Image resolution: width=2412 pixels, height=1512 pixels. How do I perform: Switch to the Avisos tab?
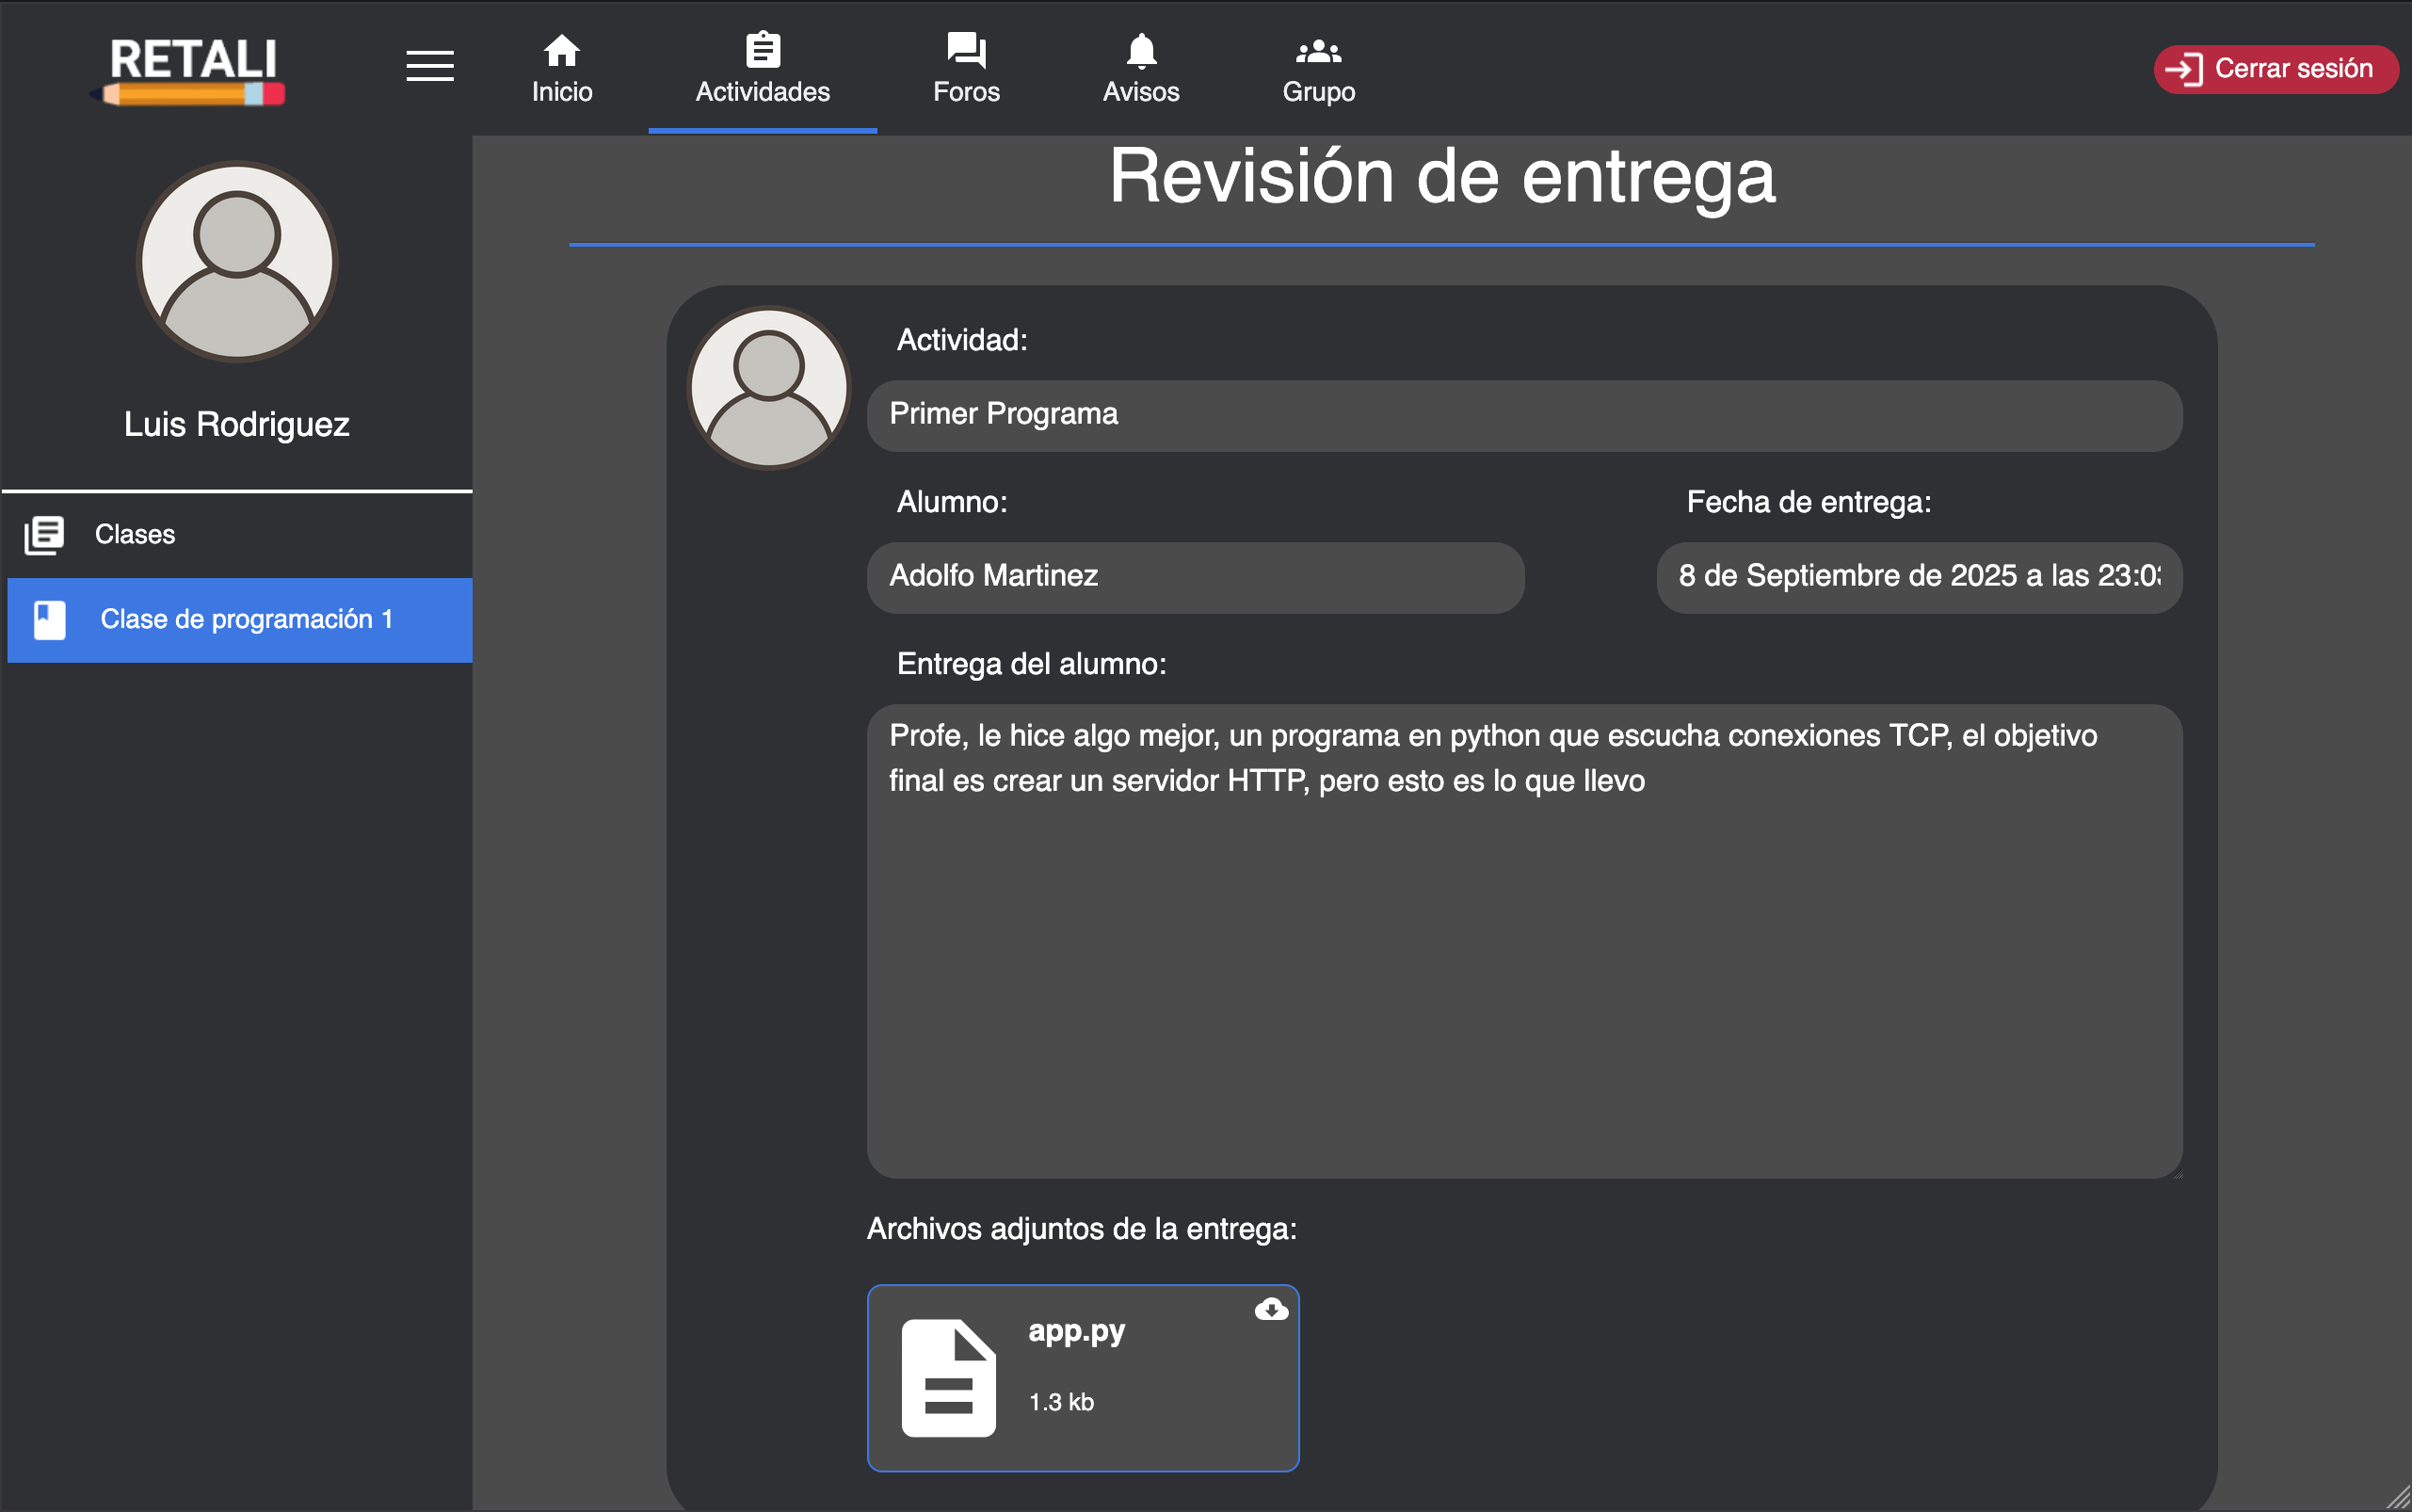pyautogui.click(x=1141, y=68)
